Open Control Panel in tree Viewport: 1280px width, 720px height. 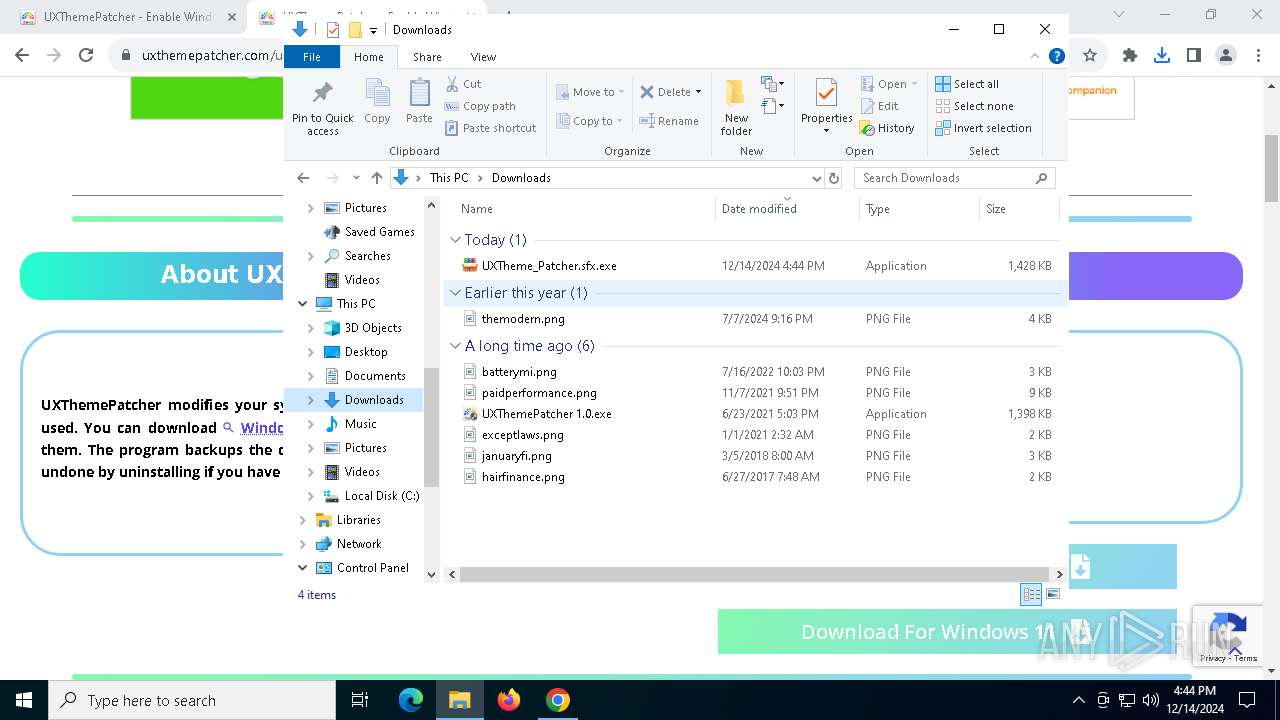[x=372, y=568]
